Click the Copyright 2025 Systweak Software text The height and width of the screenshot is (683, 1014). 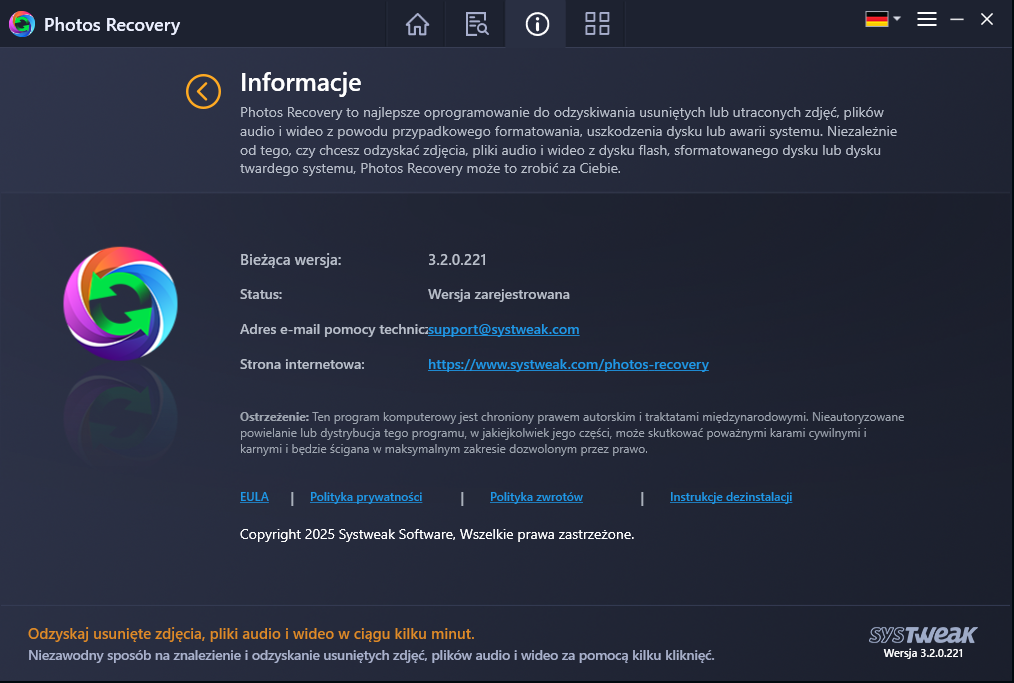(x=437, y=534)
